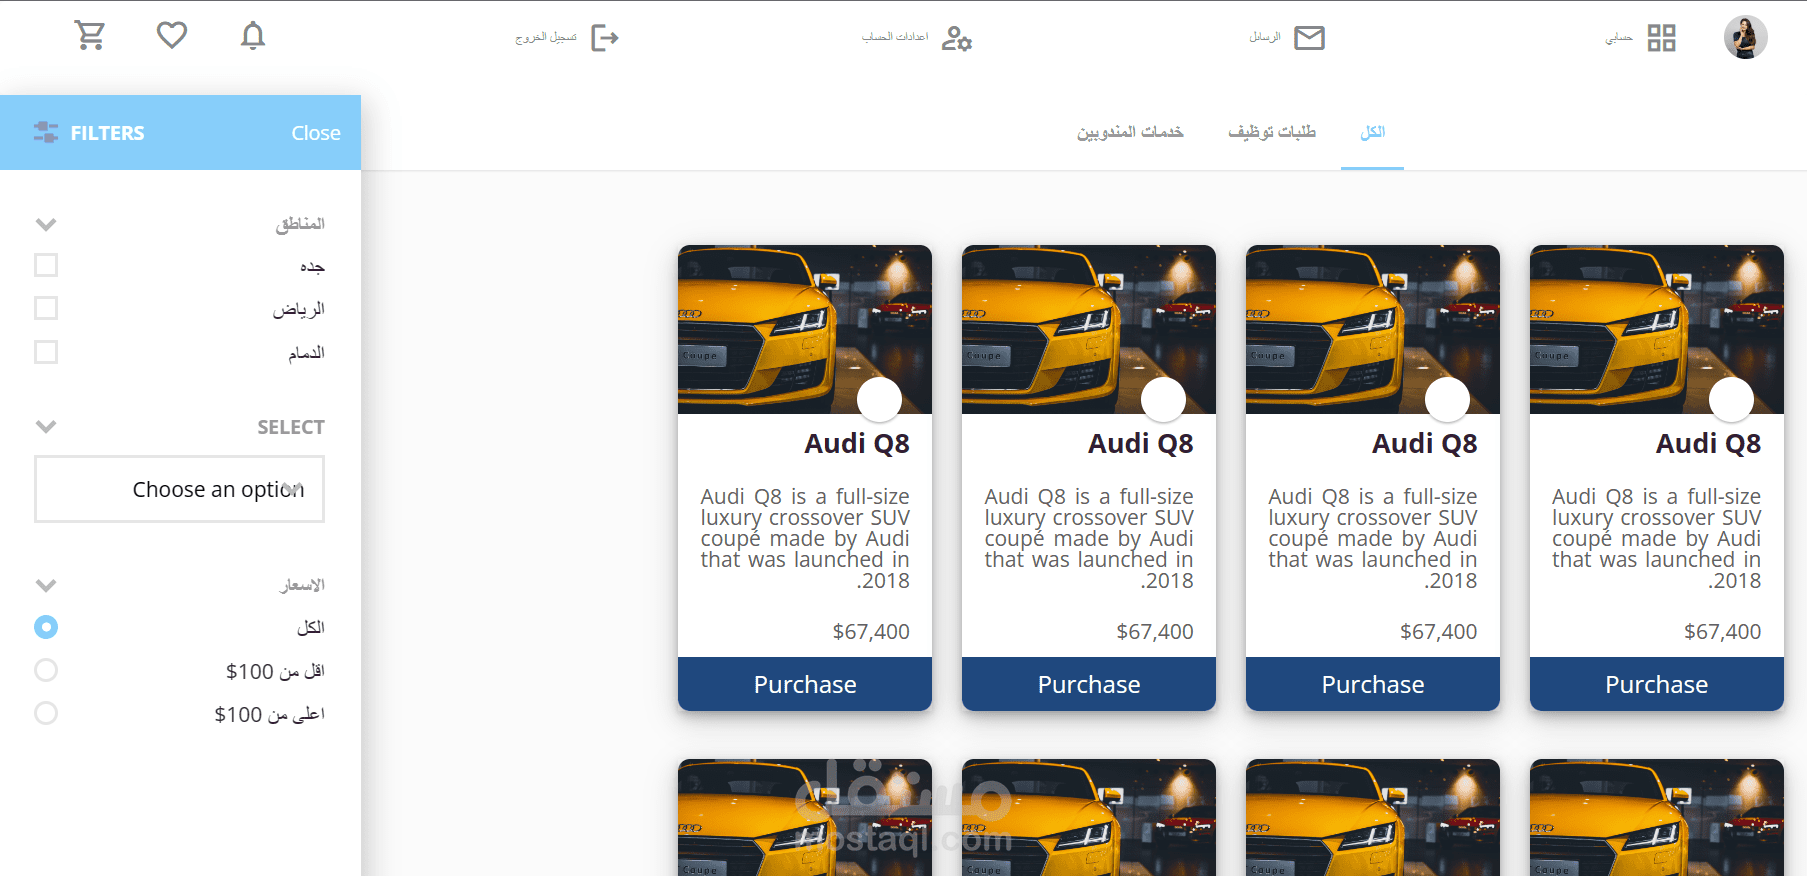Open account settings gear-person icon

(x=957, y=38)
